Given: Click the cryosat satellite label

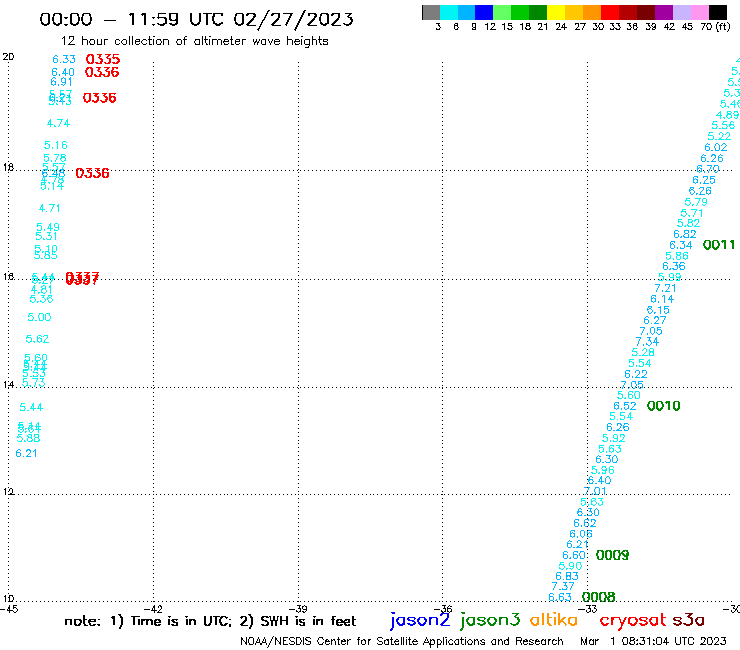Looking at the screenshot, I should 633,620.
